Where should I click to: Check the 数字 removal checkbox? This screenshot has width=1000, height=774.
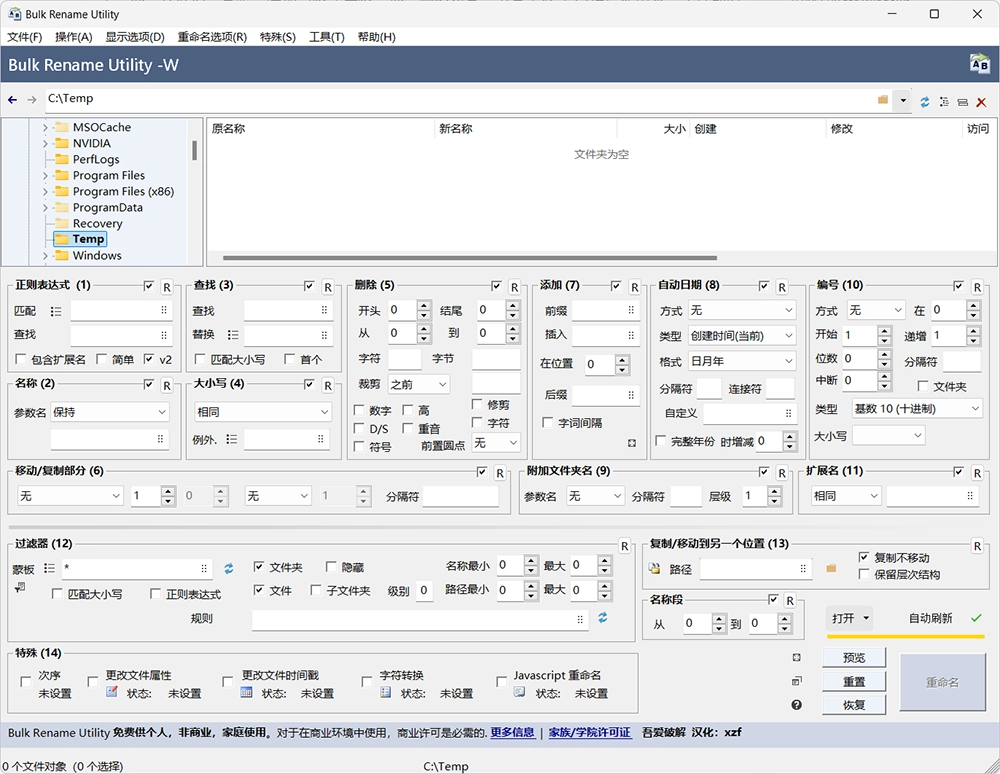[359, 410]
